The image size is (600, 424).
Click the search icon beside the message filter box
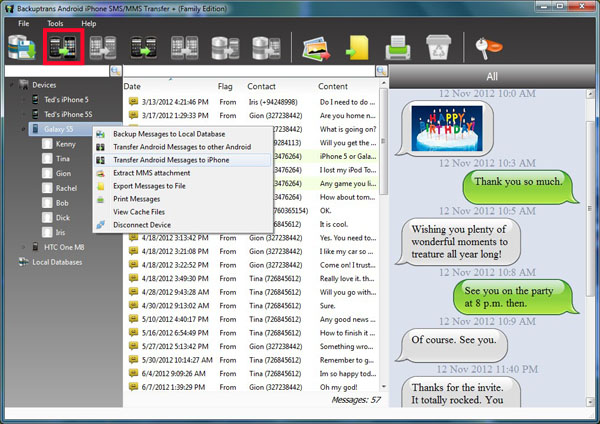click(382, 71)
